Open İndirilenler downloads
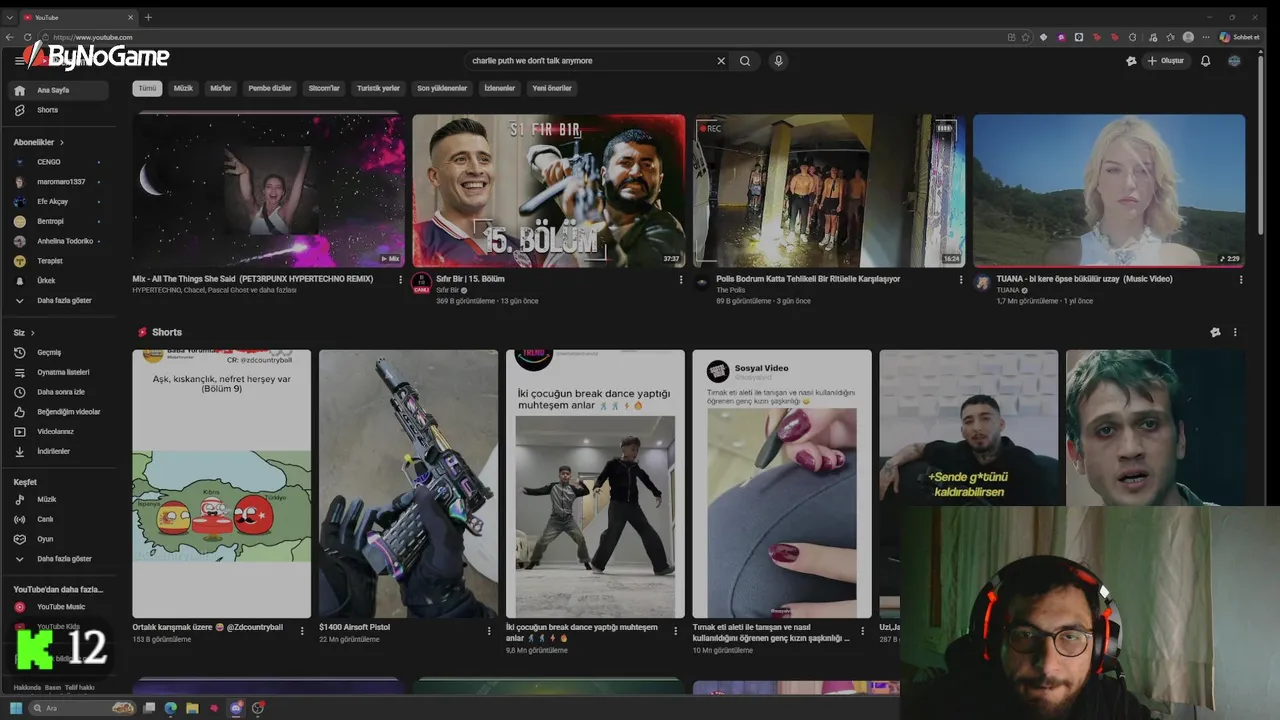The height and width of the screenshot is (720, 1280). (58, 452)
